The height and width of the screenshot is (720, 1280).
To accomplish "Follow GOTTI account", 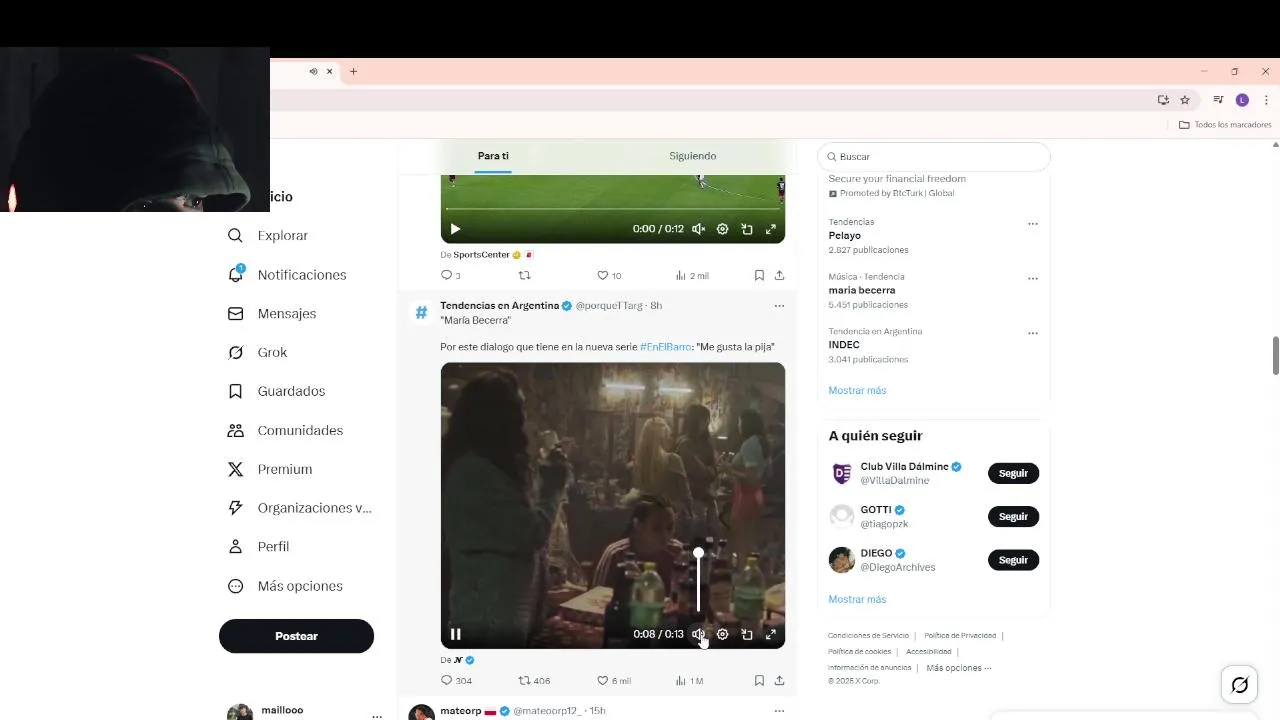I will [1013, 516].
